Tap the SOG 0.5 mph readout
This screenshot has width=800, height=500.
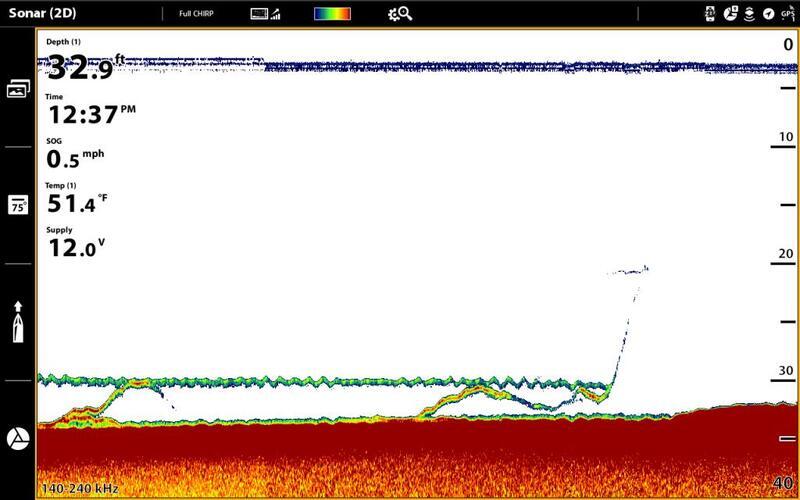click(75, 154)
